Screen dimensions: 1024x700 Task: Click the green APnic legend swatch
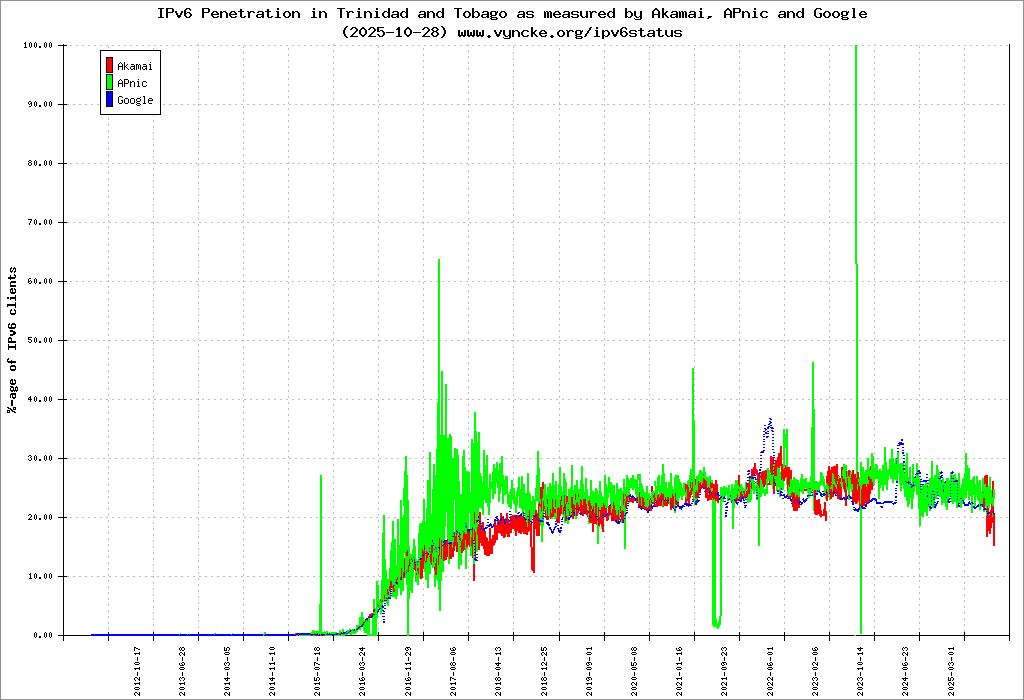[109, 83]
